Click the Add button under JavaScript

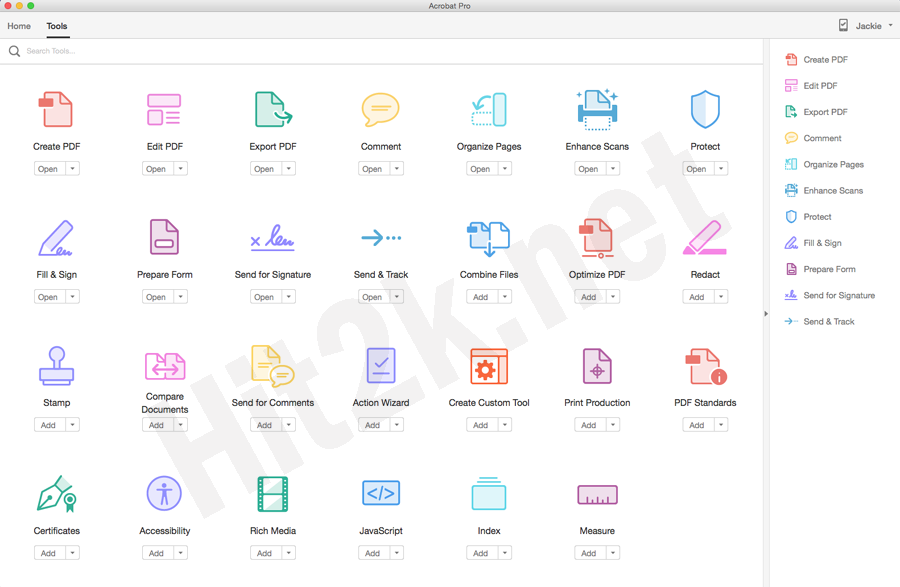(373, 553)
